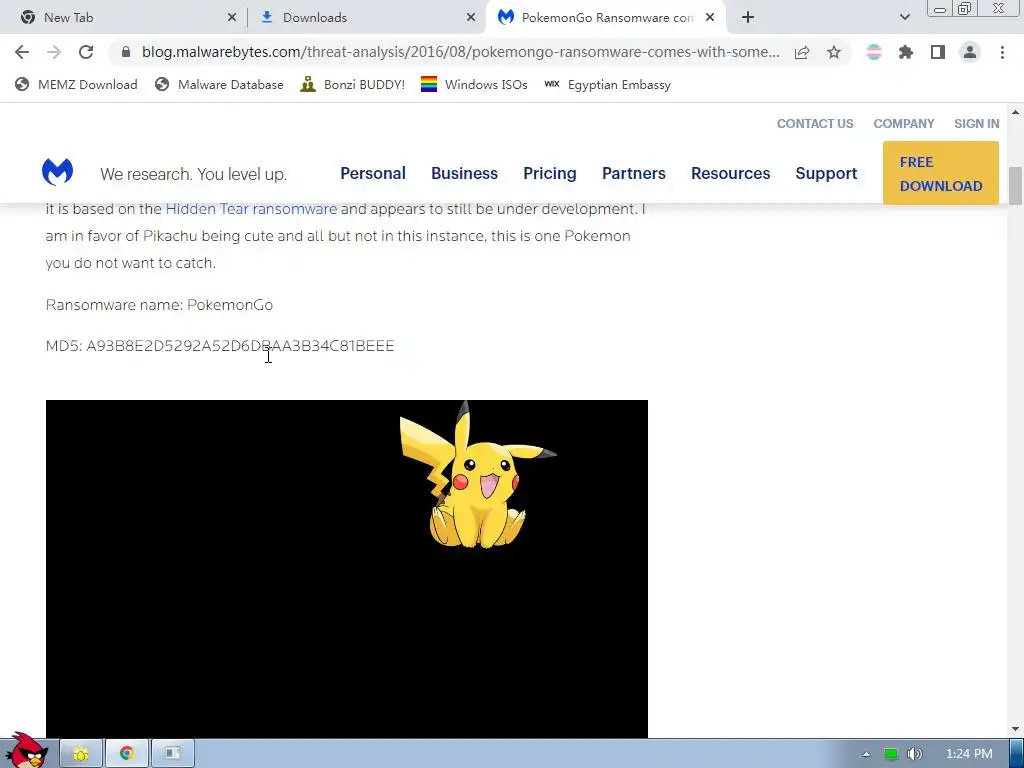Click the Chrome taskbar icon
The height and width of the screenshot is (768, 1024).
(127, 754)
